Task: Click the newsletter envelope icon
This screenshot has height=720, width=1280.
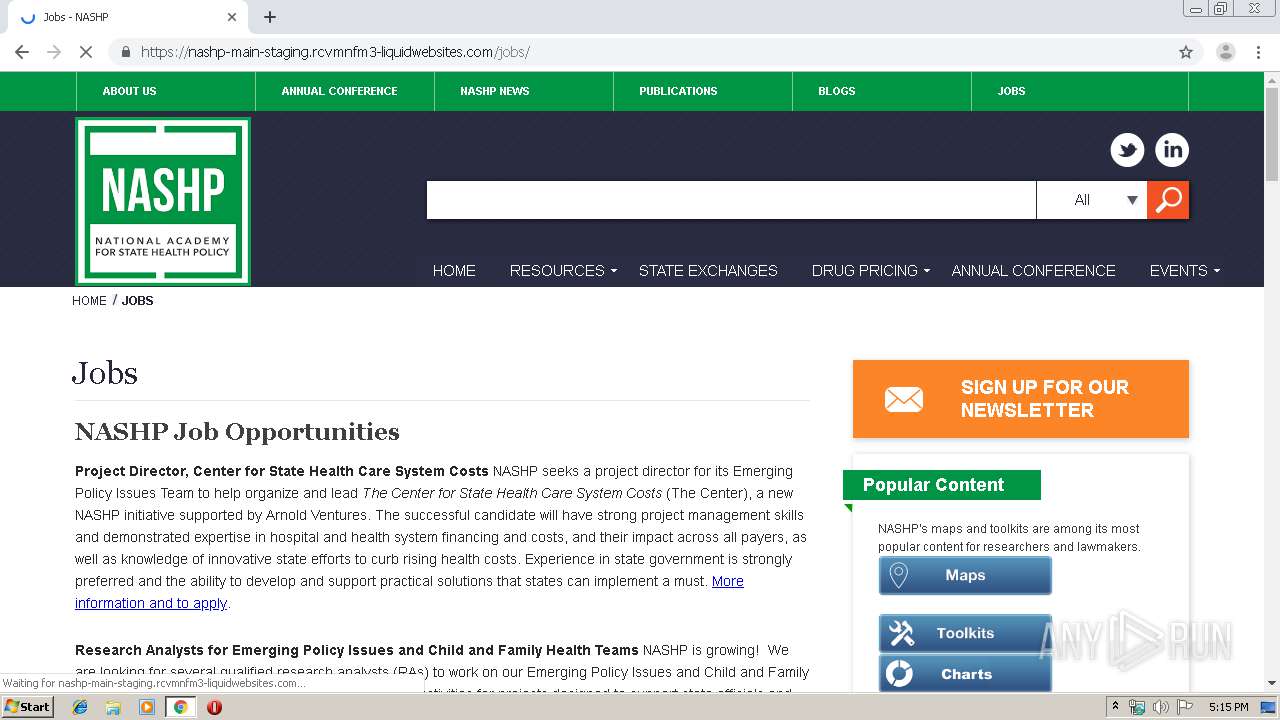Action: 904,399
